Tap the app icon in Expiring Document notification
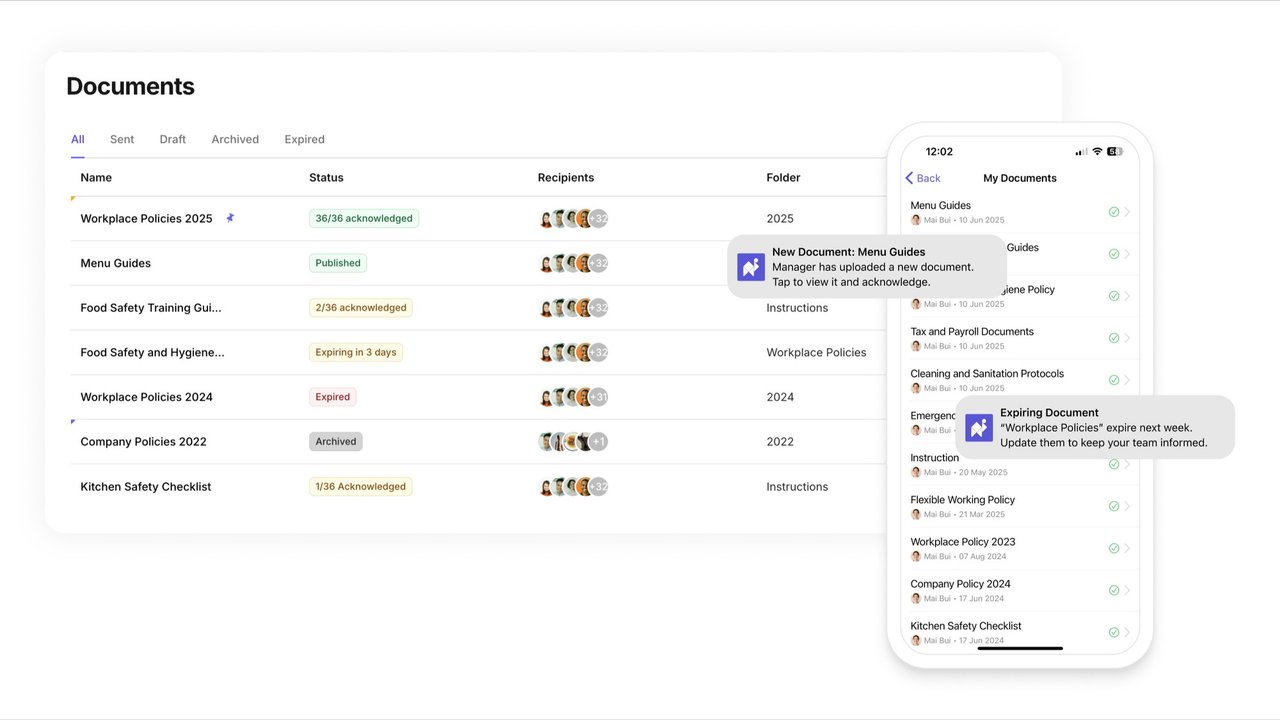 click(979, 428)
